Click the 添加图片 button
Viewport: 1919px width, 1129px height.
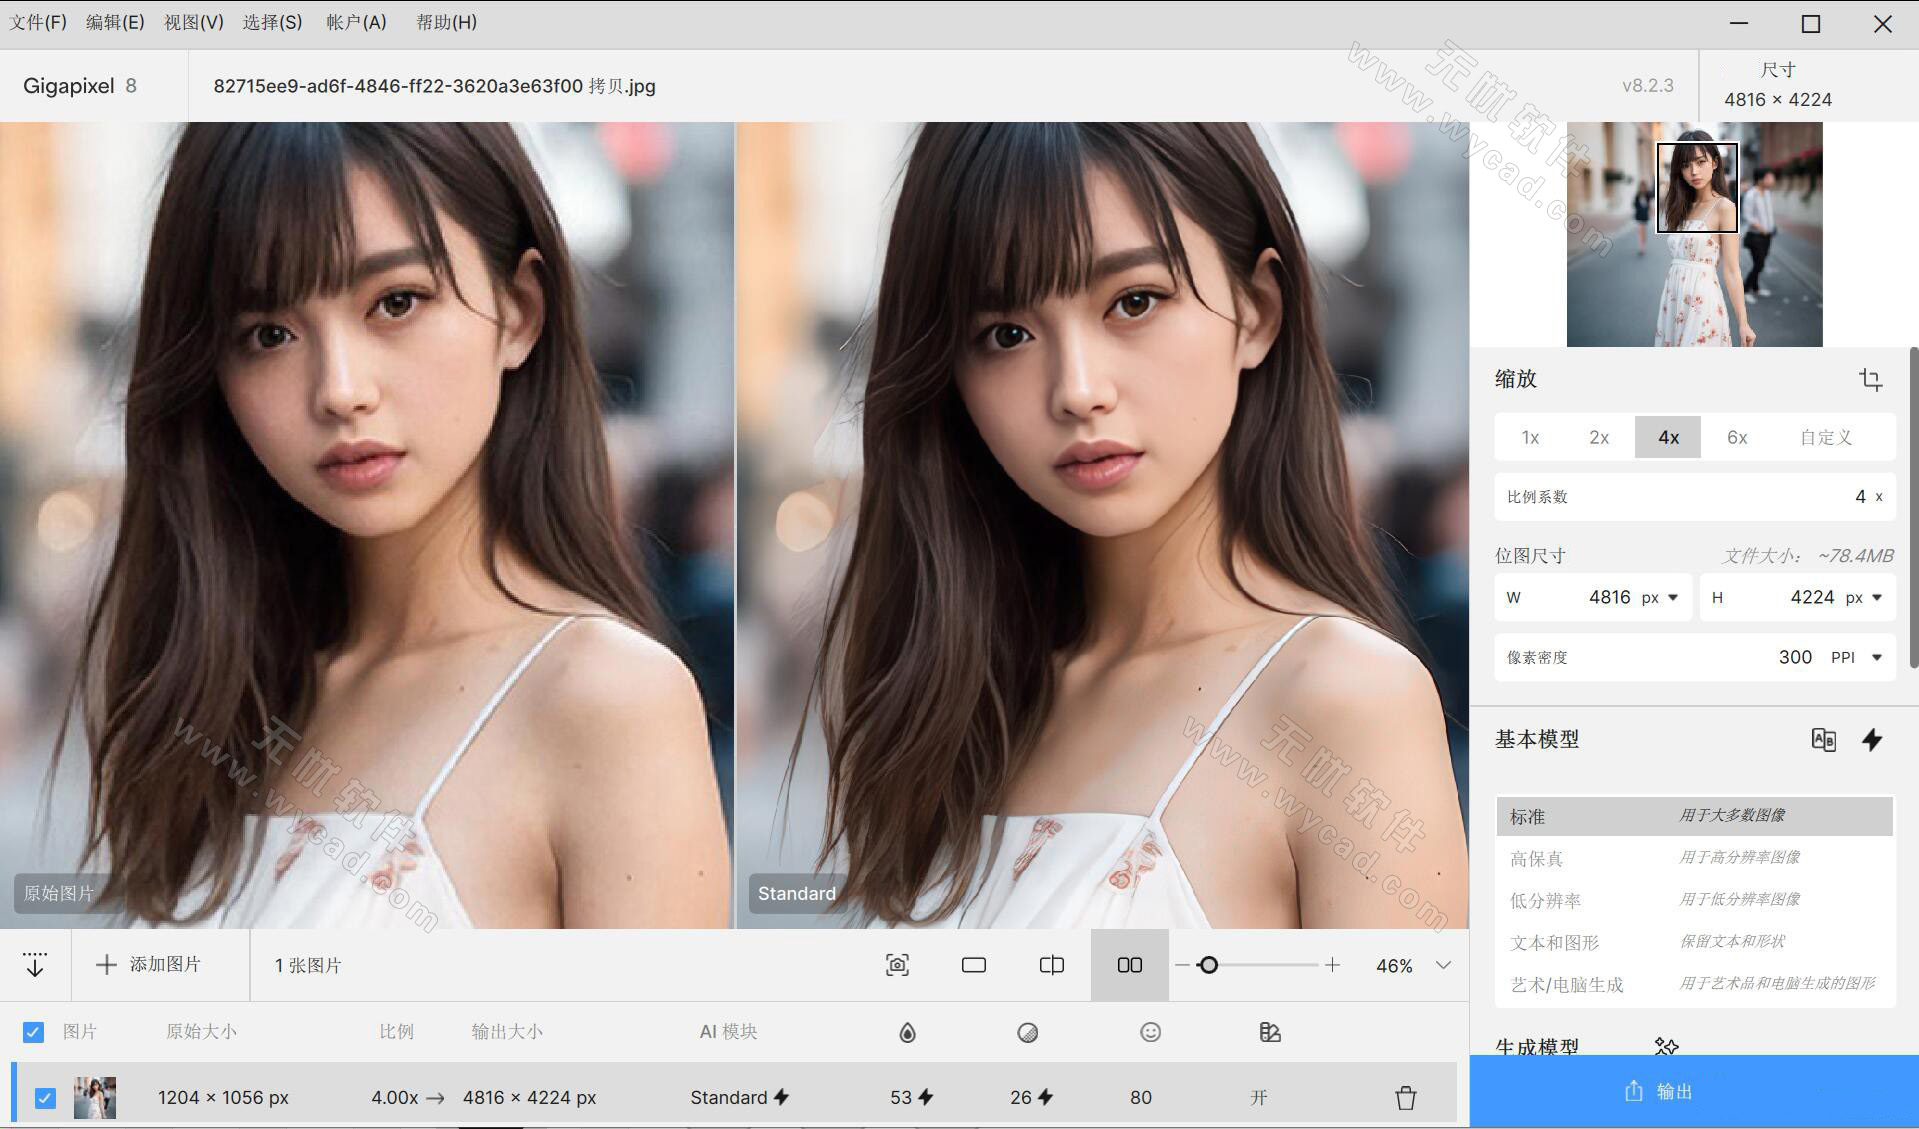pyautogui.click(x=150, y=965)
